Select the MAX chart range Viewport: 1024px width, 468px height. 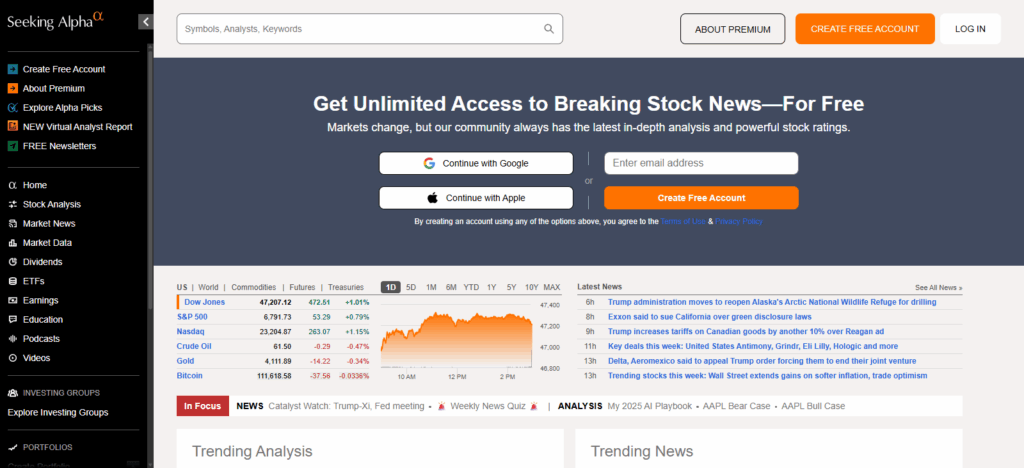tap(552, 287)
